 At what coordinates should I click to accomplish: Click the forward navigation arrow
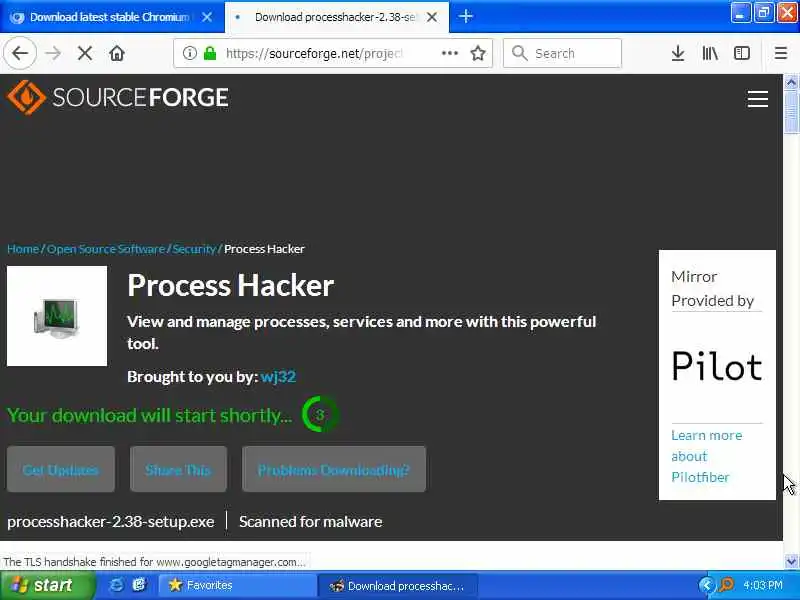coord(53,53)
